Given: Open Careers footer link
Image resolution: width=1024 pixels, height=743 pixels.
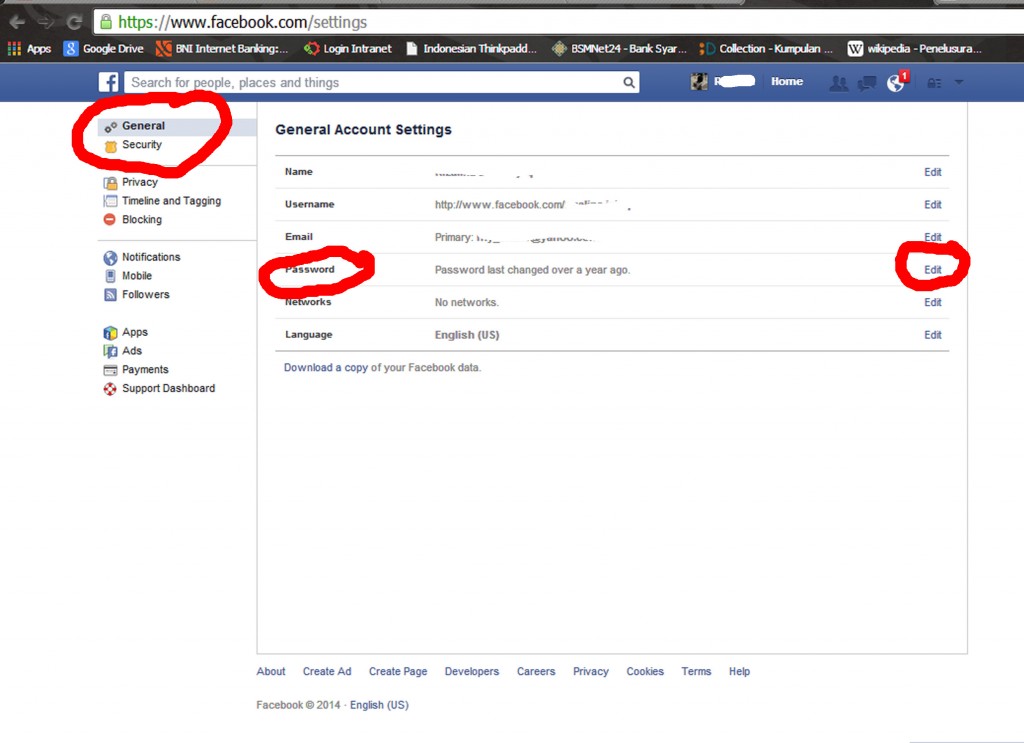Looking at the screenshot, I should coord(536,671).
